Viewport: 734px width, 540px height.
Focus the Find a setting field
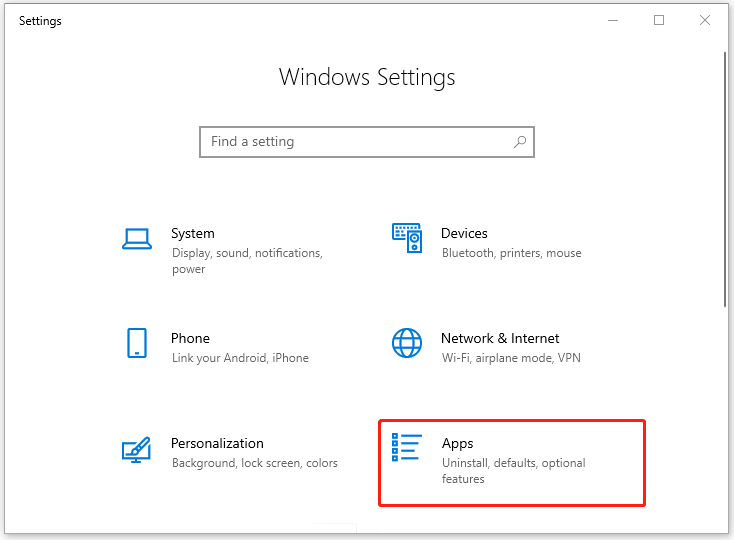tap(367, 142)
